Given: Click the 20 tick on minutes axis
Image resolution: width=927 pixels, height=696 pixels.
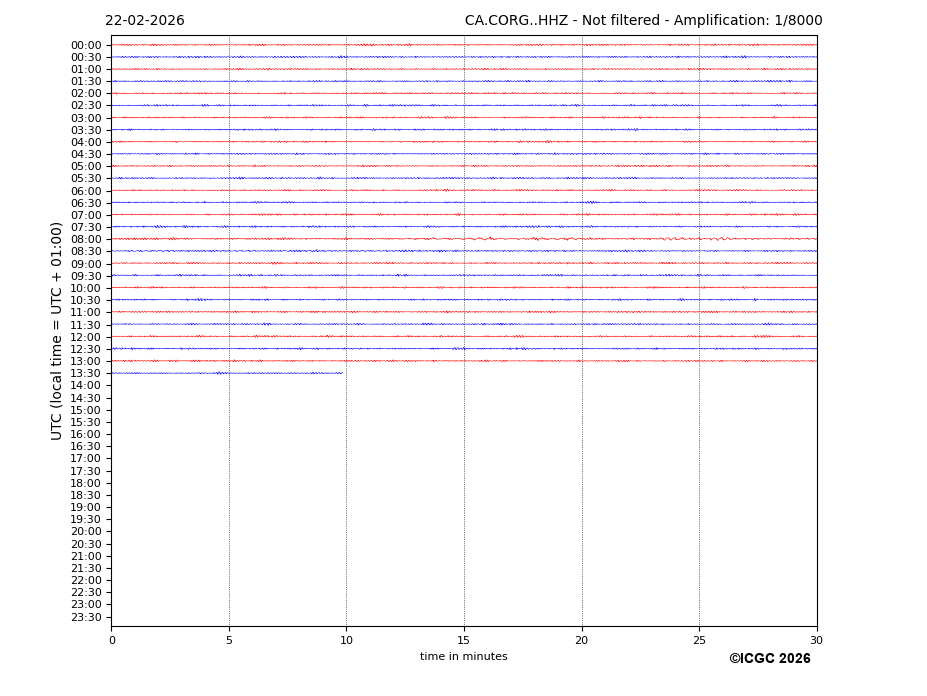Looking at the screenshot, I should (581, 640).
